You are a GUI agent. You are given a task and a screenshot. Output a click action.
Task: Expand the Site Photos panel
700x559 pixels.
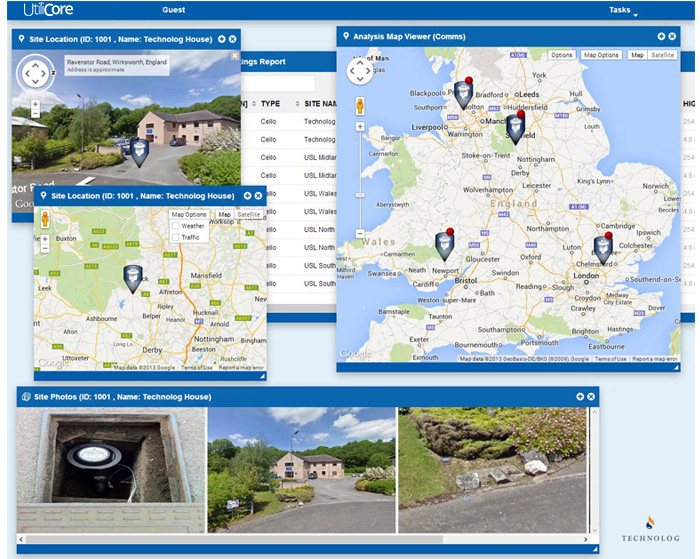tap(580, 396)
